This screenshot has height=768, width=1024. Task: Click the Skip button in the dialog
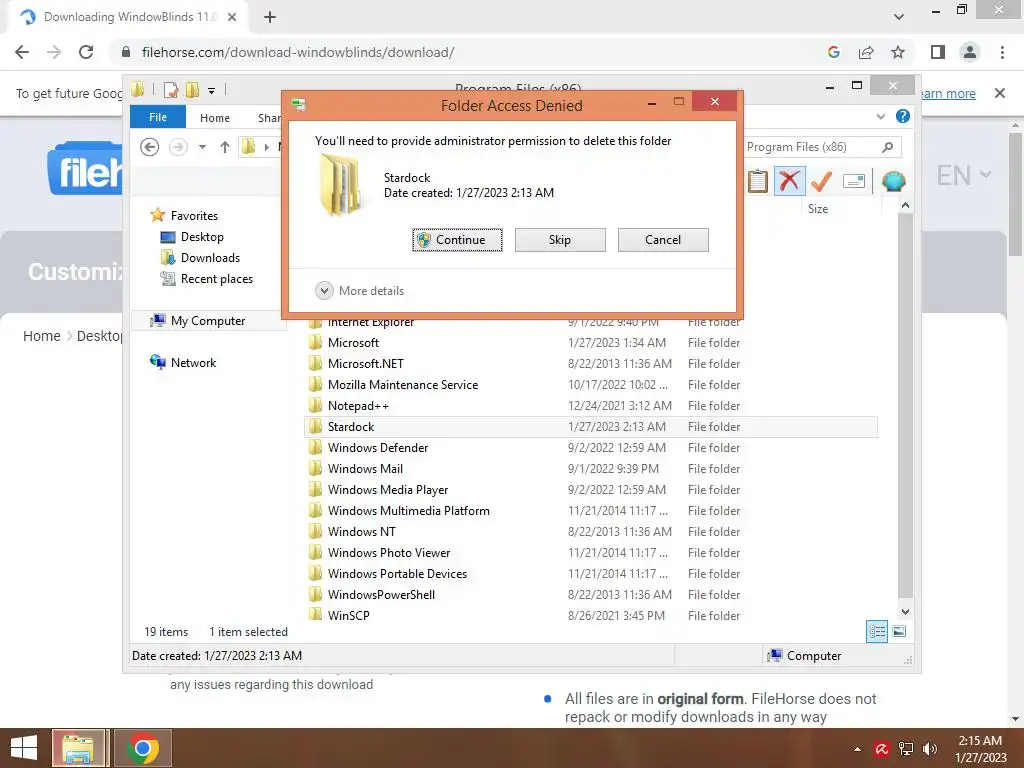click(560, 240)
